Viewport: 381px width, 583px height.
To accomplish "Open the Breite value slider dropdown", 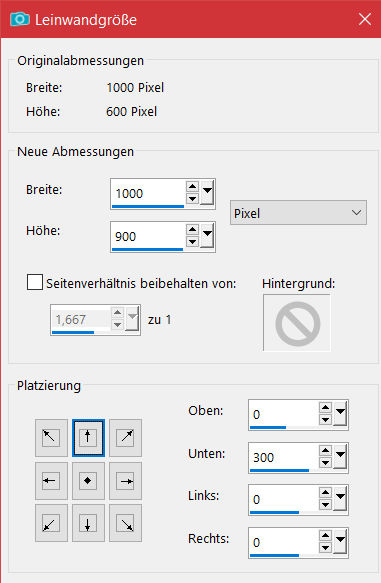I will click(207, 193).
